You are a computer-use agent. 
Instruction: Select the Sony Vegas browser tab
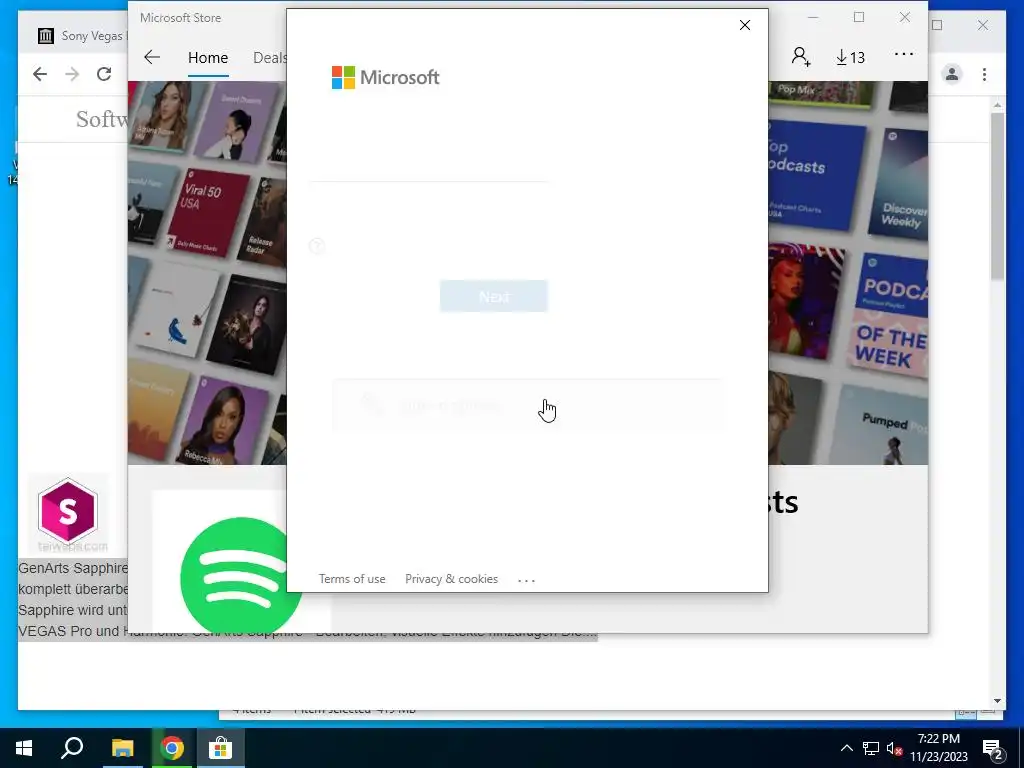pyautogui.click(x=82, y=35)
